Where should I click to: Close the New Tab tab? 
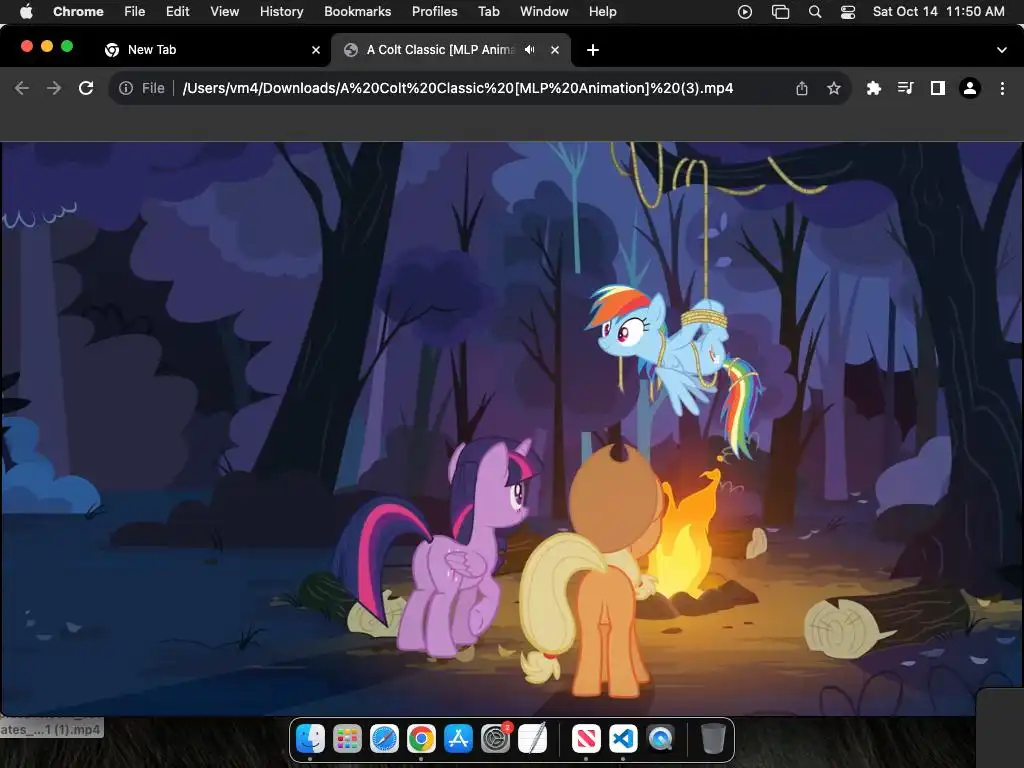(316, 50)
